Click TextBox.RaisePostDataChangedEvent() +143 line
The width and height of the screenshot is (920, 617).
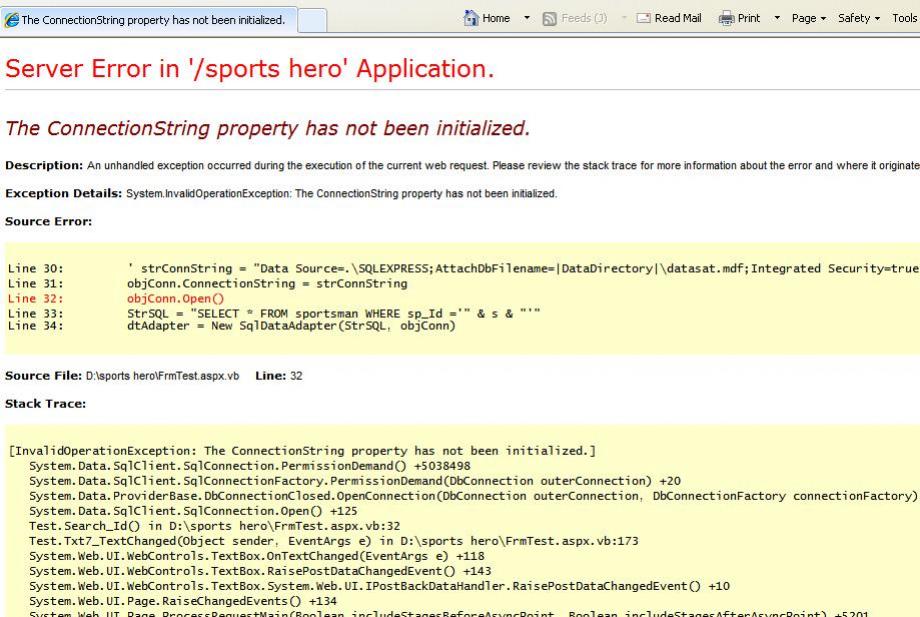pos(261,571)
